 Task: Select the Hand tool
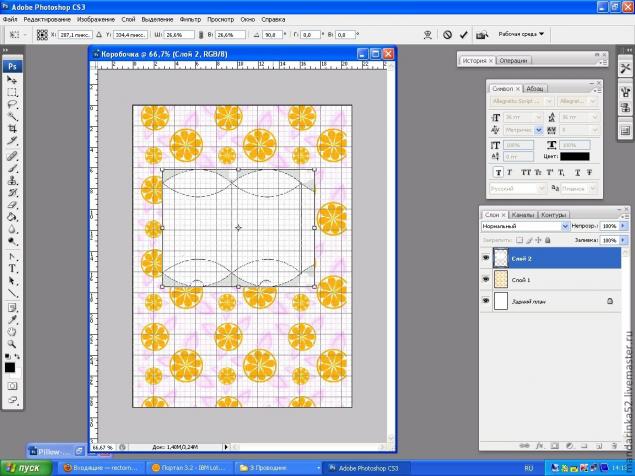12,332
